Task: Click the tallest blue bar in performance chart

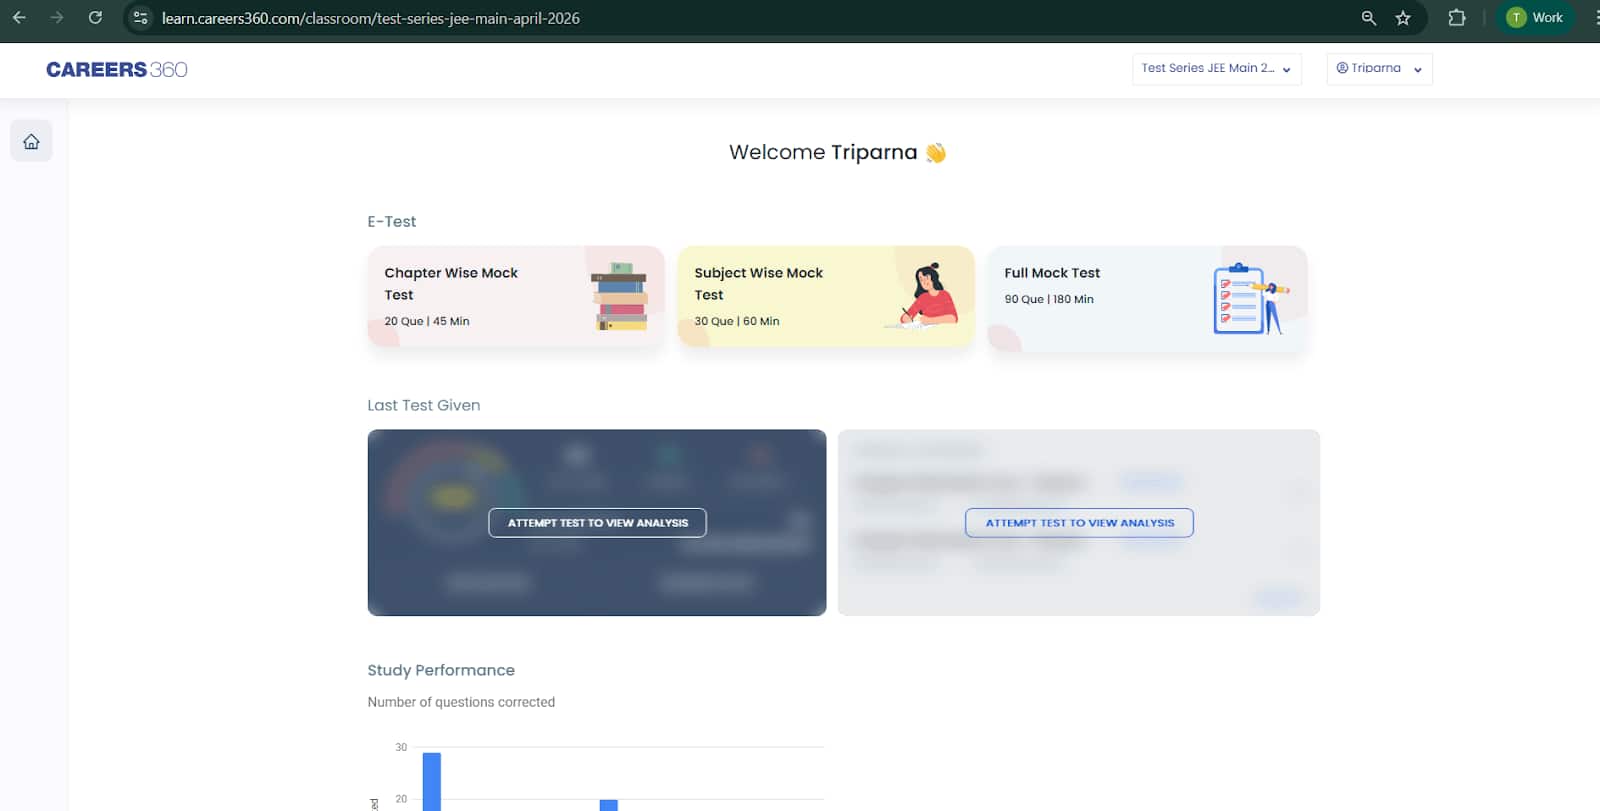Action: pyautogui.click(x=432, y=781)
